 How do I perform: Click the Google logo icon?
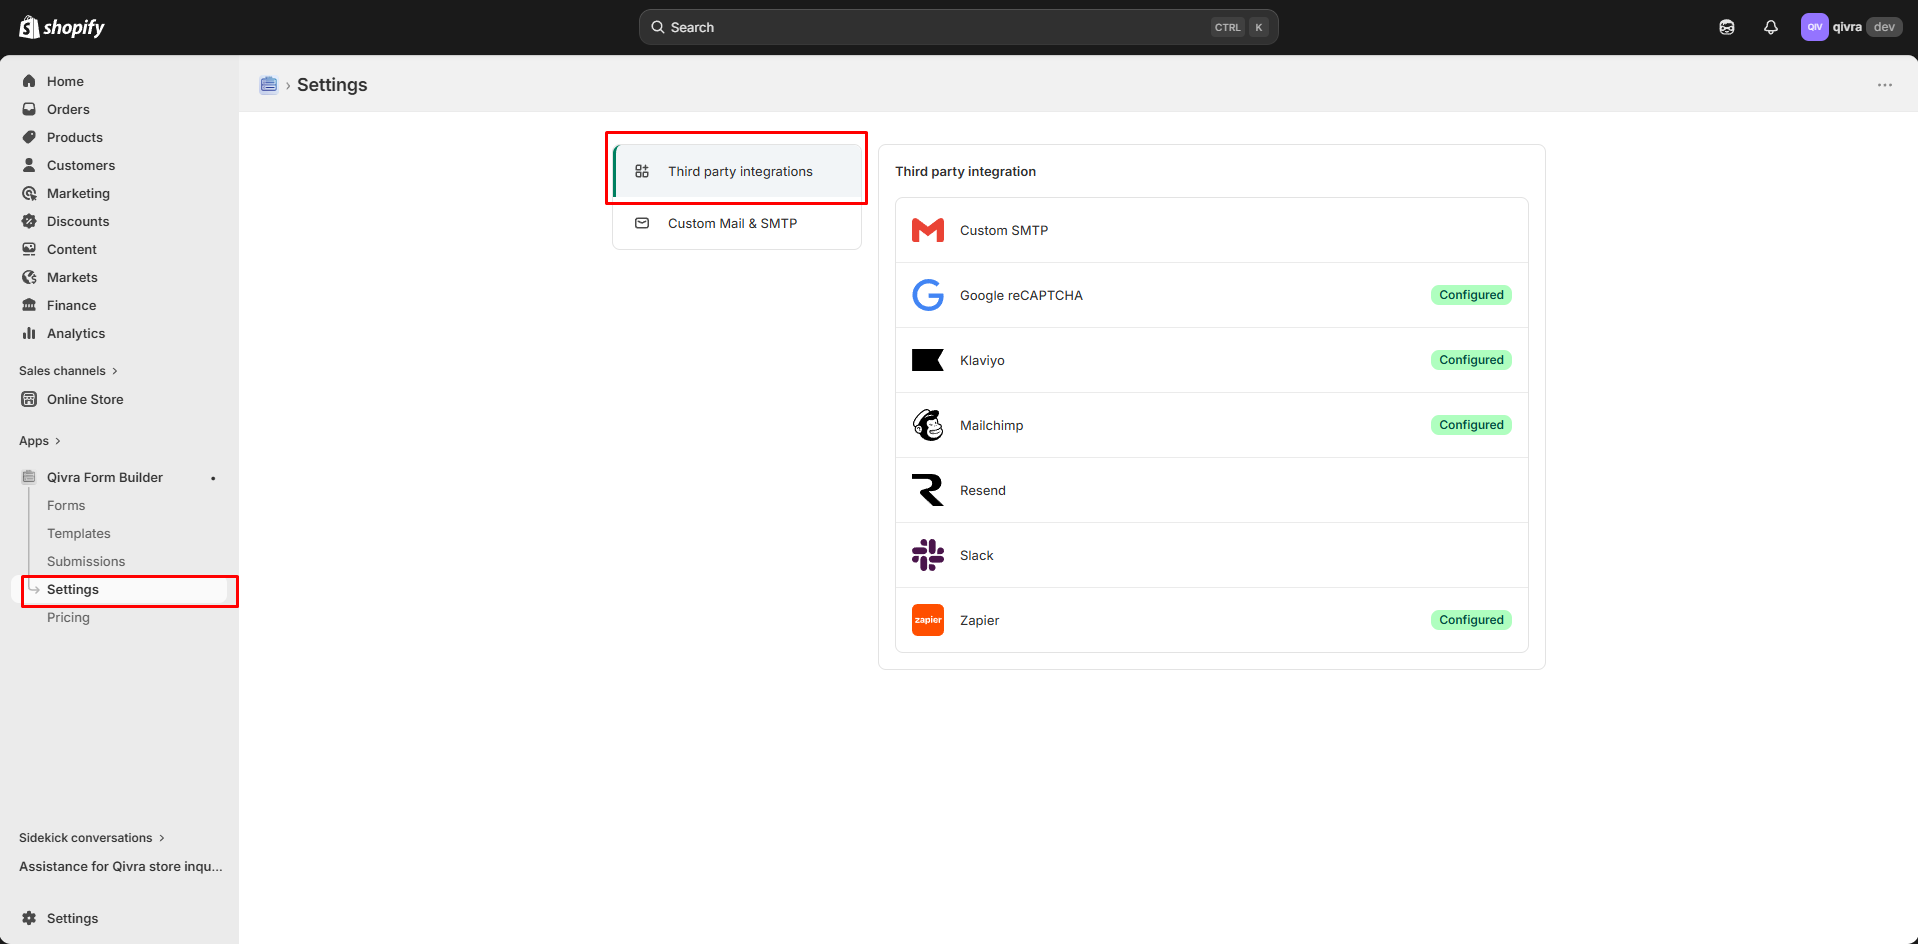point(928,295)
